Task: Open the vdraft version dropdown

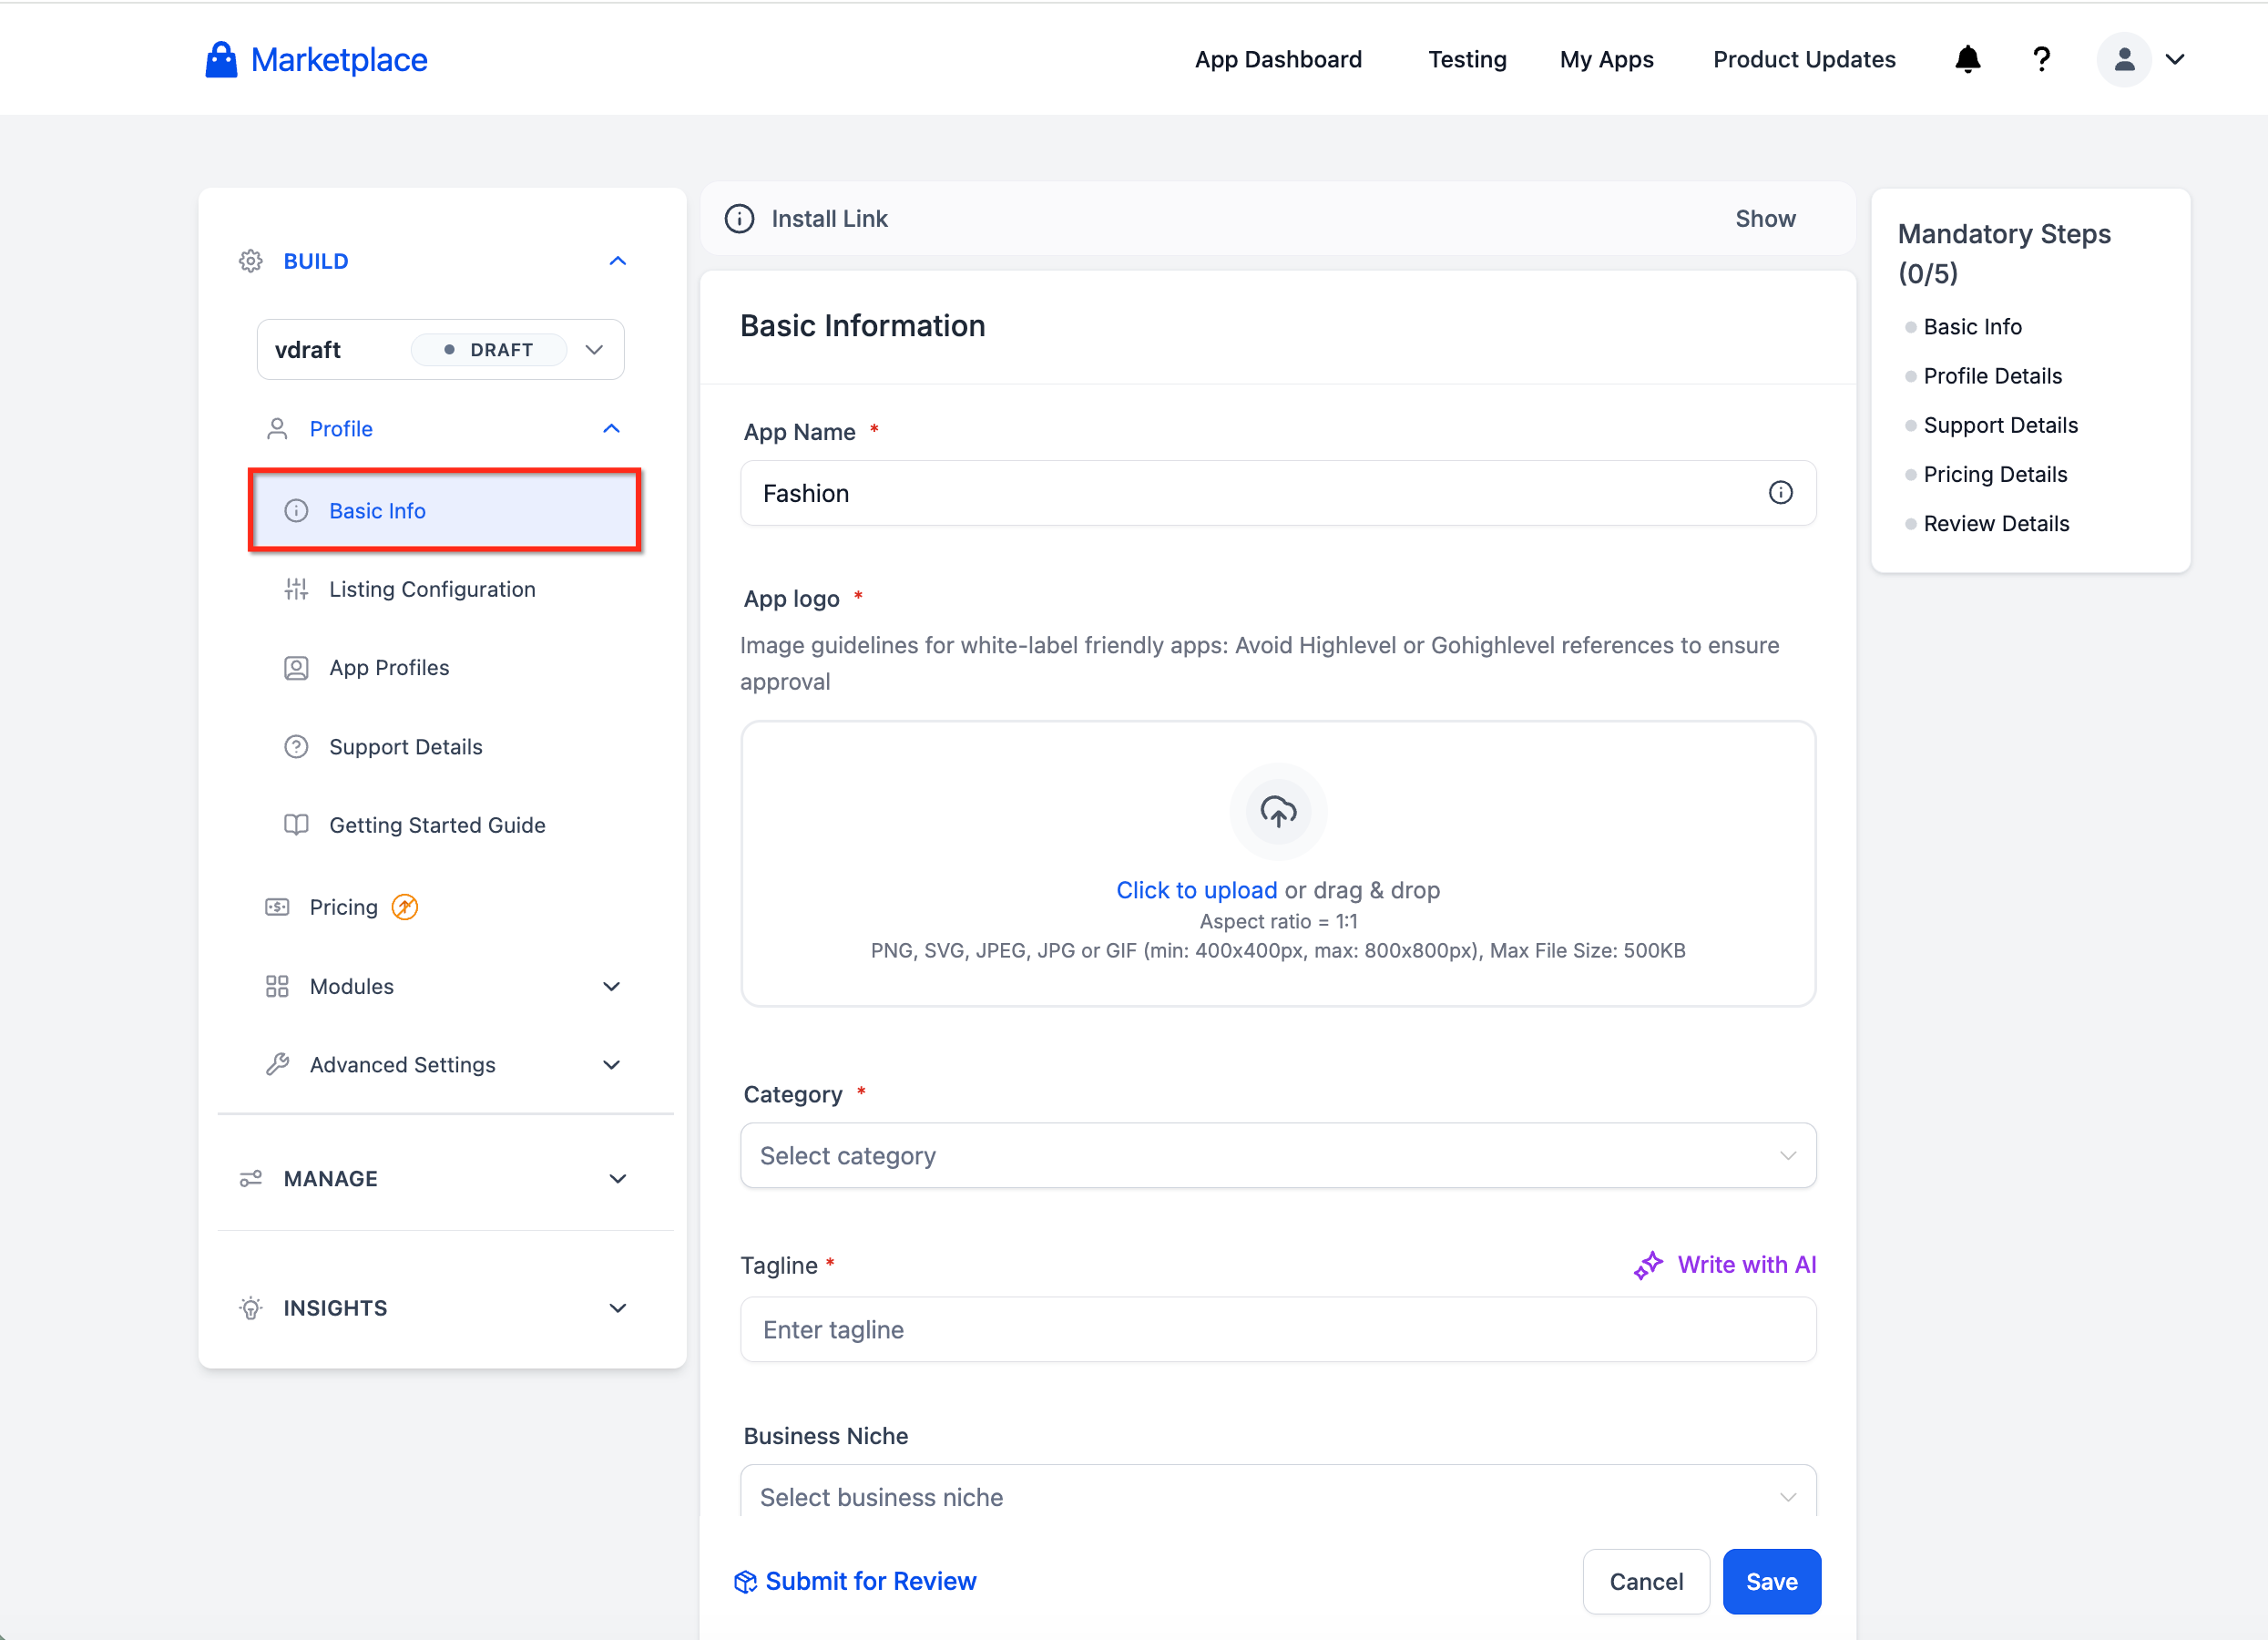Action: click(x=594, y=350)
